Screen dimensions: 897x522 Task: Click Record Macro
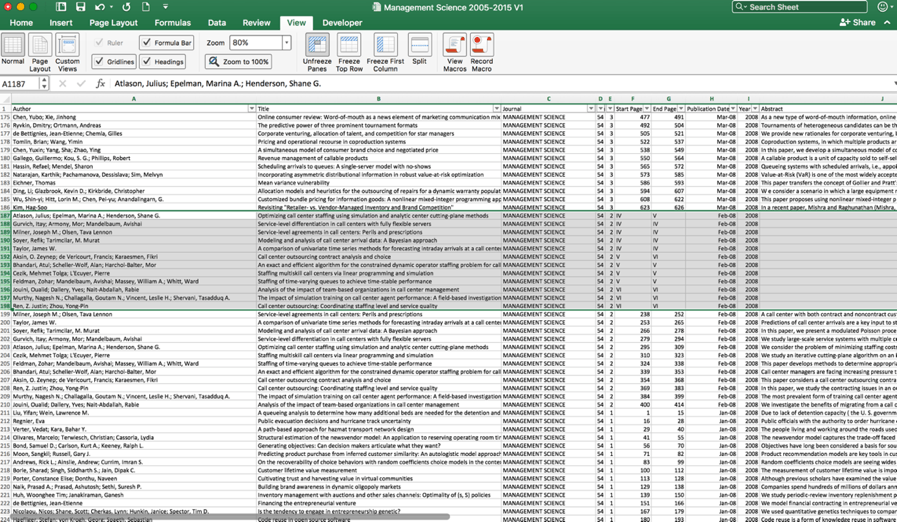[x=482, y=52]
